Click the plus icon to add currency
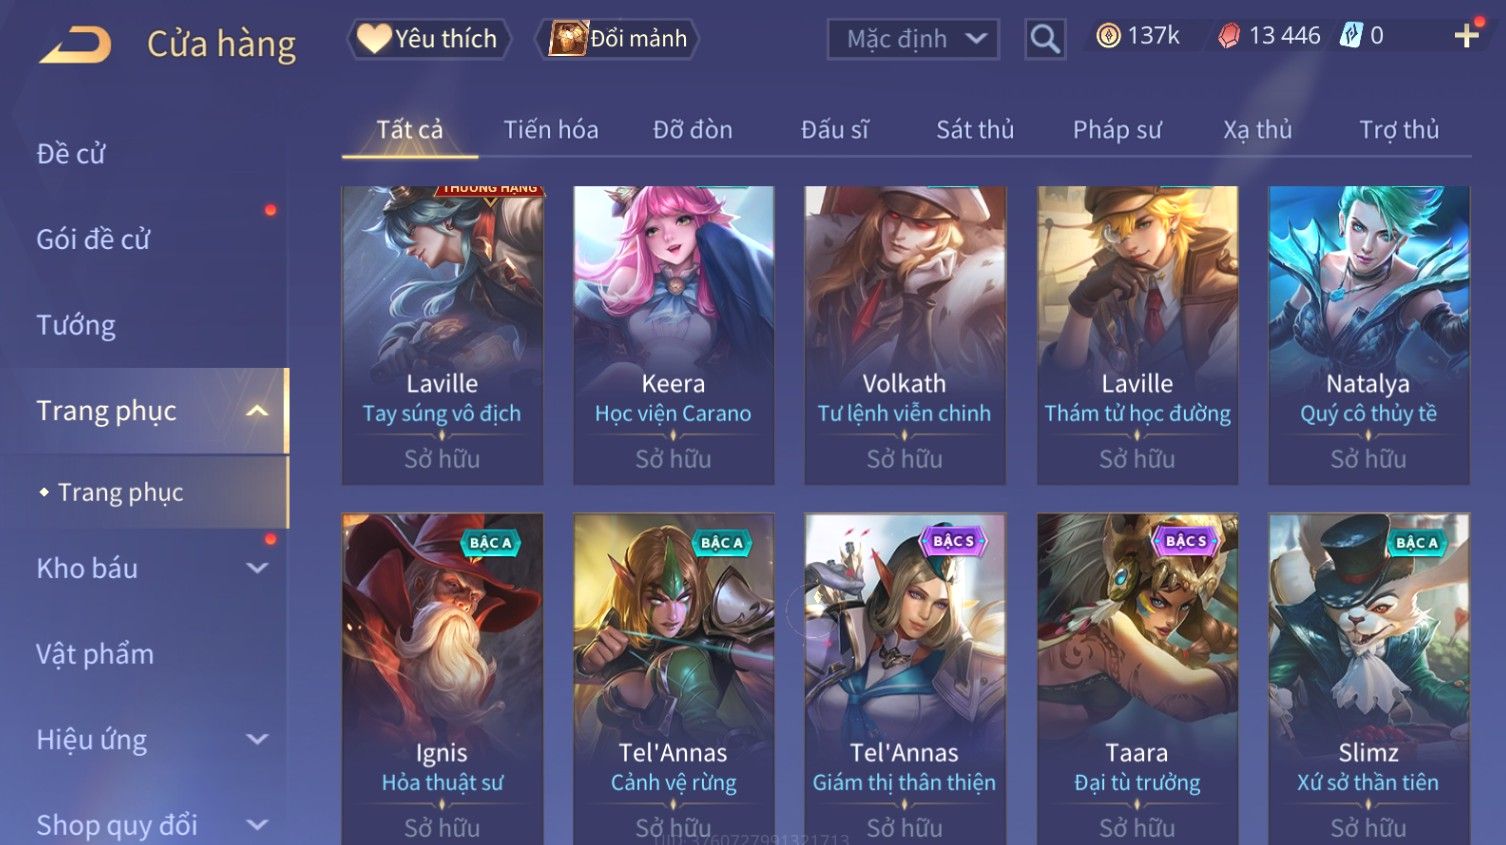This screenshot has width=1506, height=845. pyautogui.click(x=1466, y=36)
